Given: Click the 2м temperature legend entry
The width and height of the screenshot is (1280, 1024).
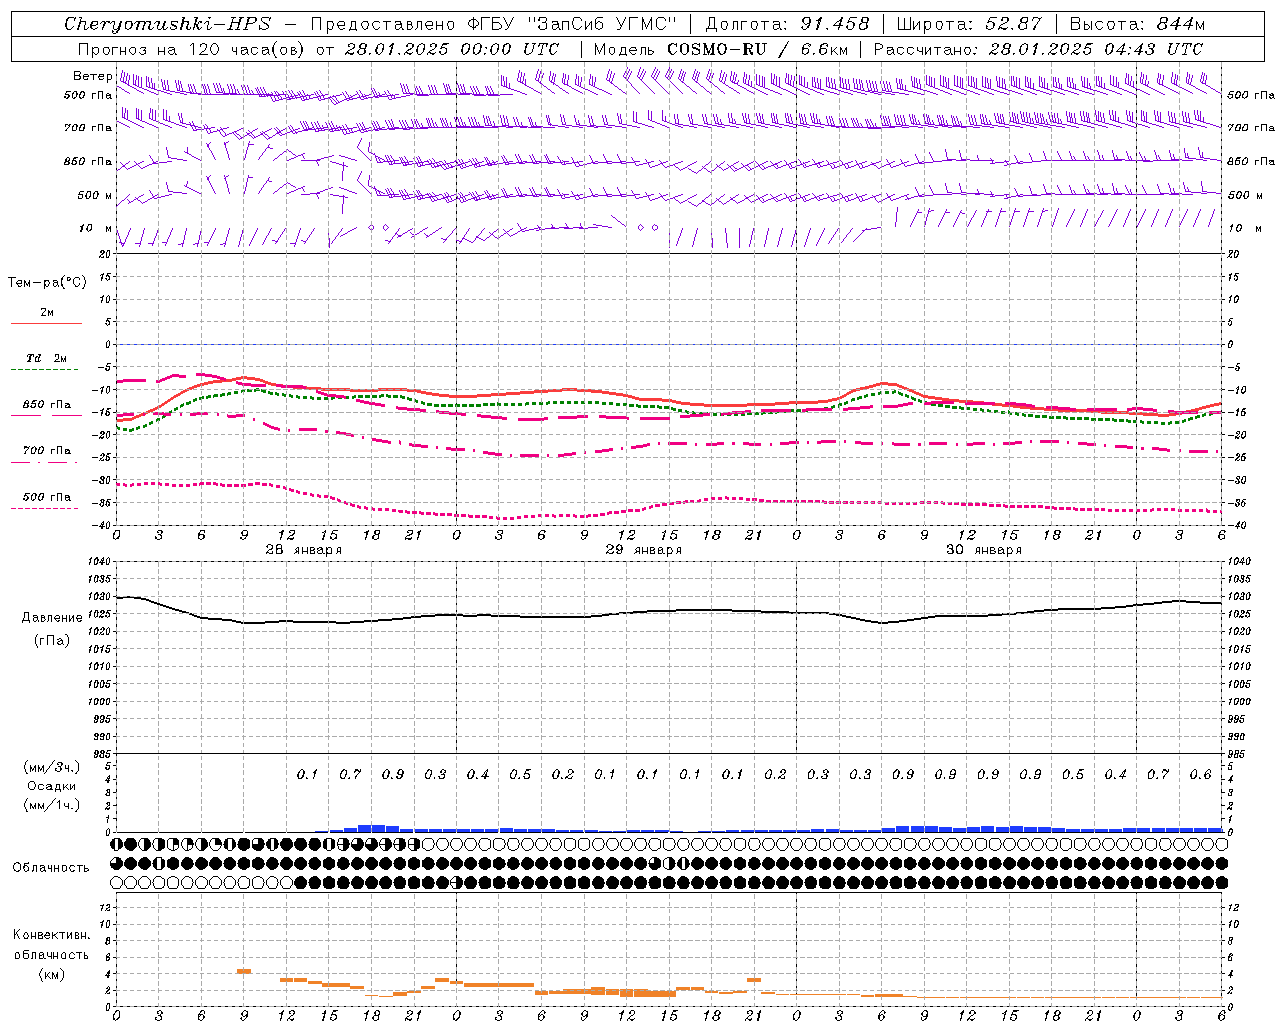Looking at the screenshot, I should [46, 312].
